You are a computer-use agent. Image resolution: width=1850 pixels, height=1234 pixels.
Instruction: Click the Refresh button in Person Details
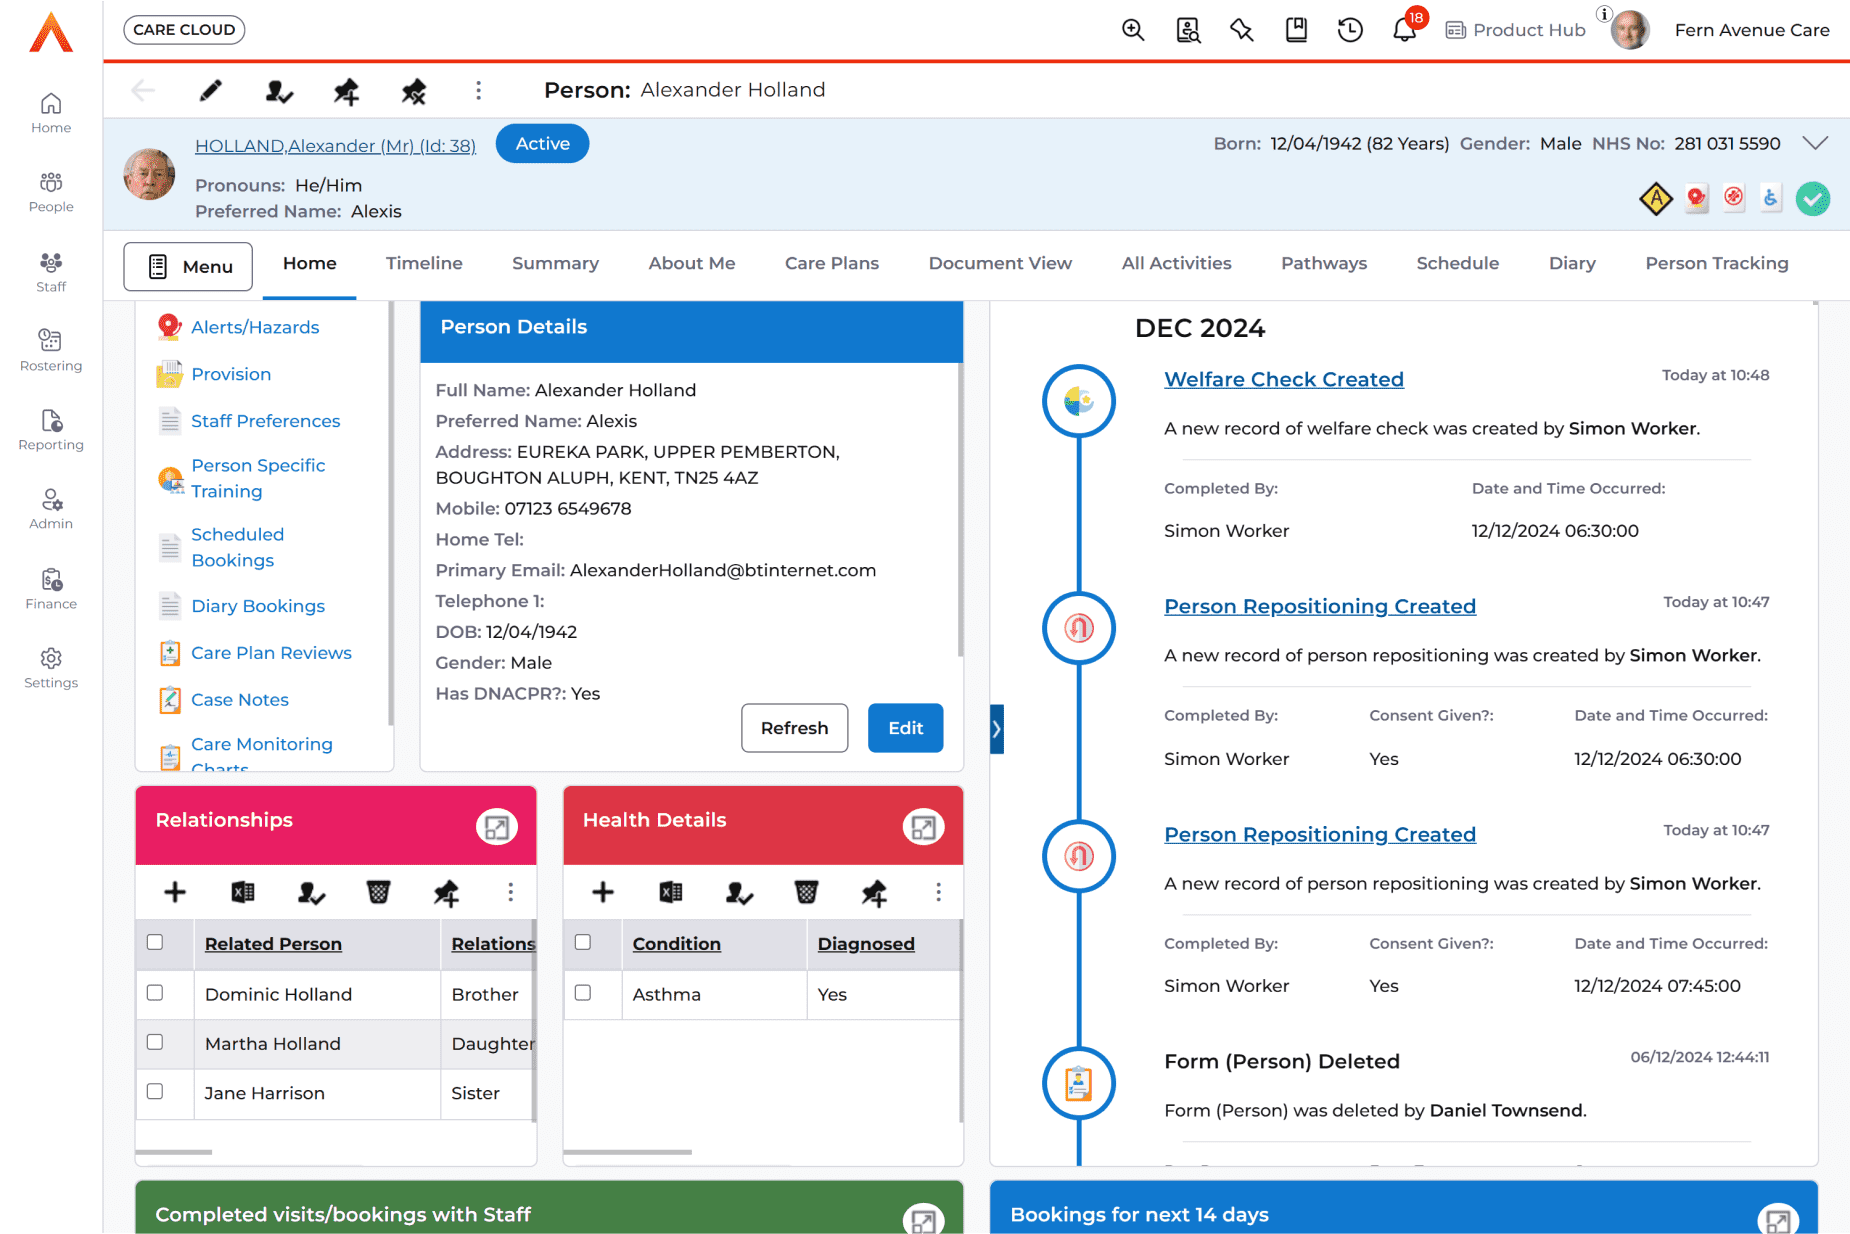pyautogui.click(x=794, y=728)
